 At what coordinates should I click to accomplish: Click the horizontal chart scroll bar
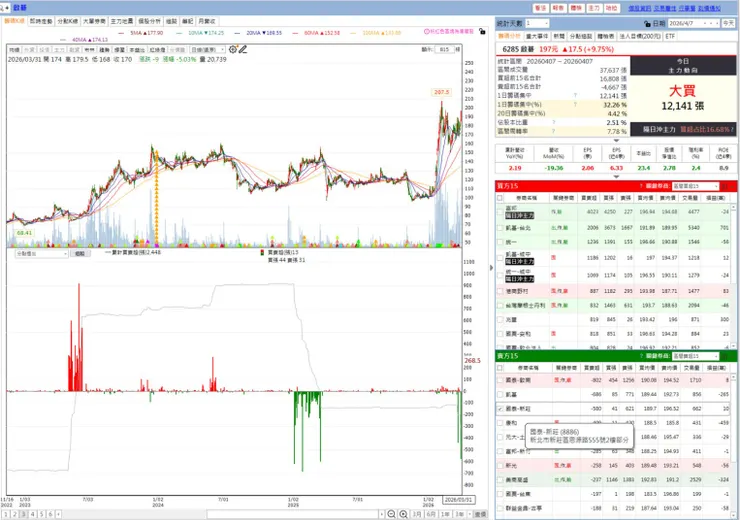point(295,514)
